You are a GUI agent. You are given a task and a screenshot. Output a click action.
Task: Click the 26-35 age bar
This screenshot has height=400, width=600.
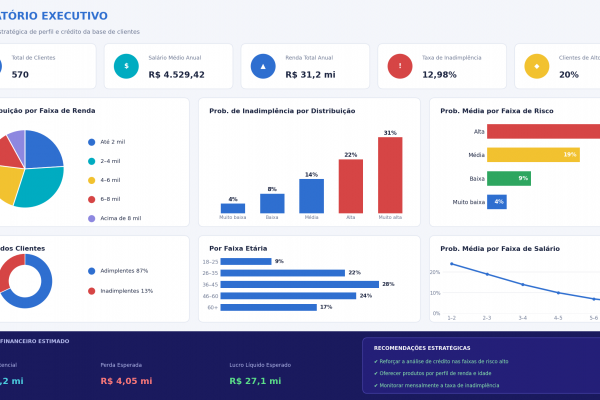click(x=283, y=273)
